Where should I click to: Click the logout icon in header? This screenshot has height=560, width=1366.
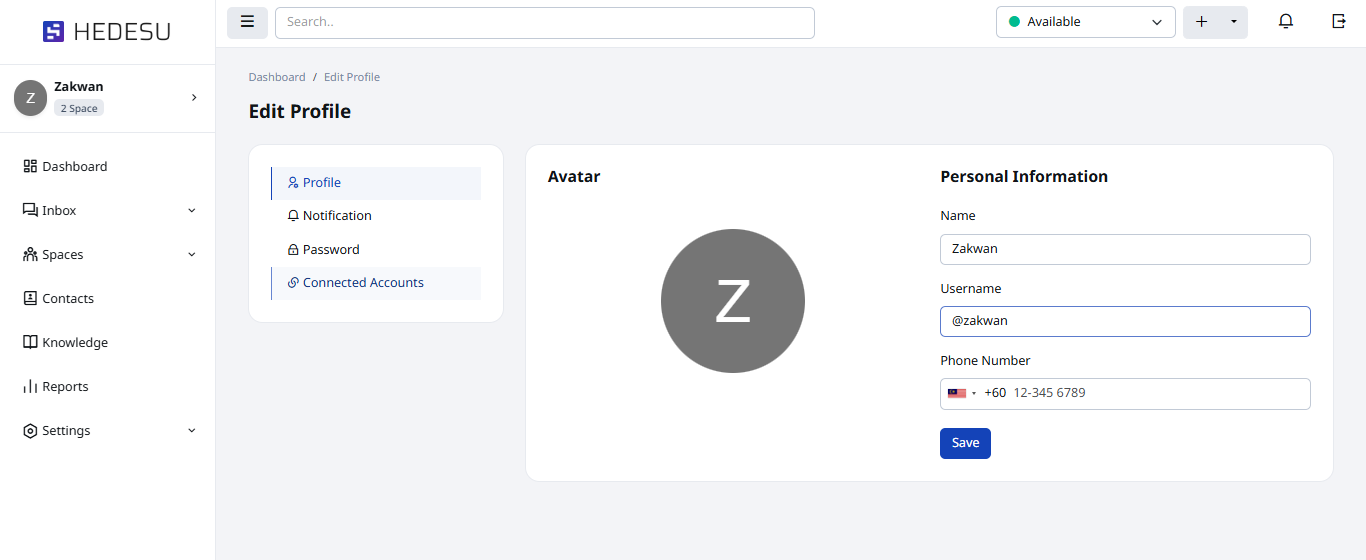coord(1339,22)
